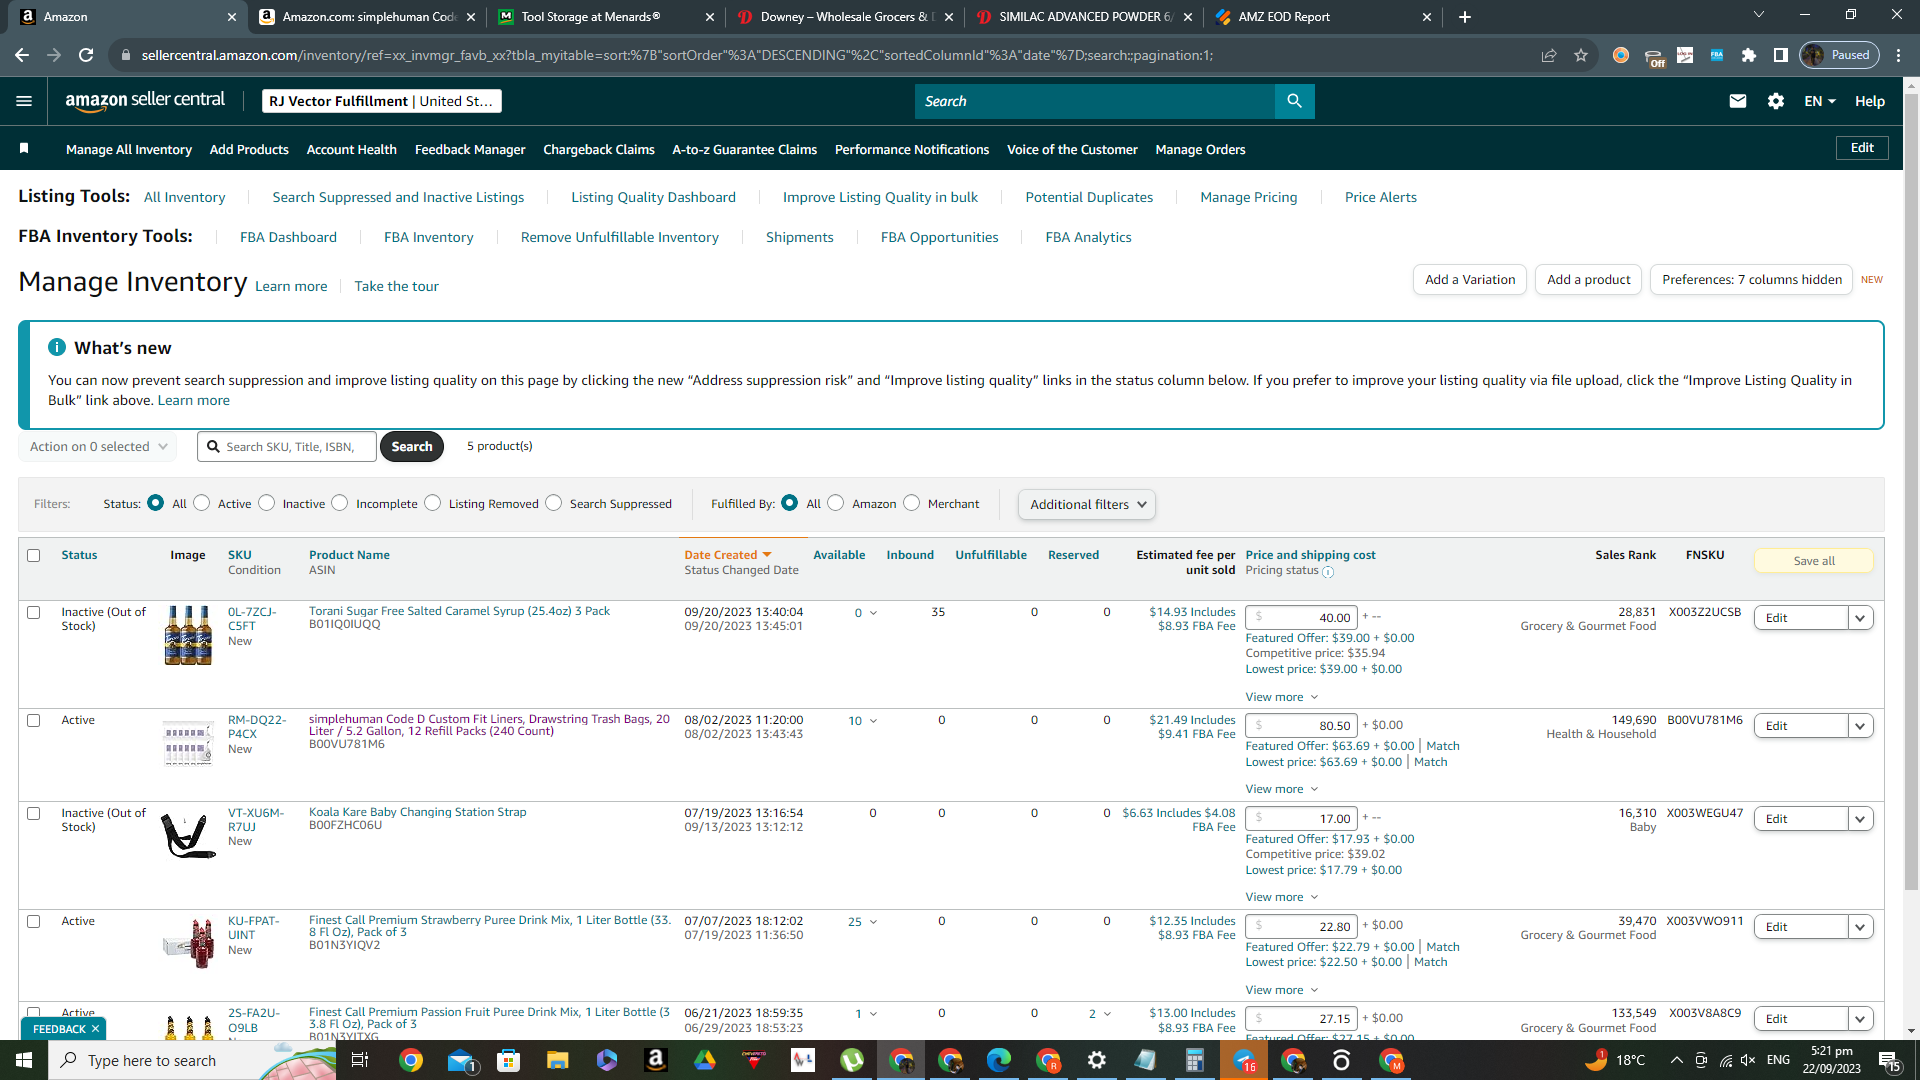Click the price field for Torani Syrup
The image size is (1920, 1080).
1301,618
